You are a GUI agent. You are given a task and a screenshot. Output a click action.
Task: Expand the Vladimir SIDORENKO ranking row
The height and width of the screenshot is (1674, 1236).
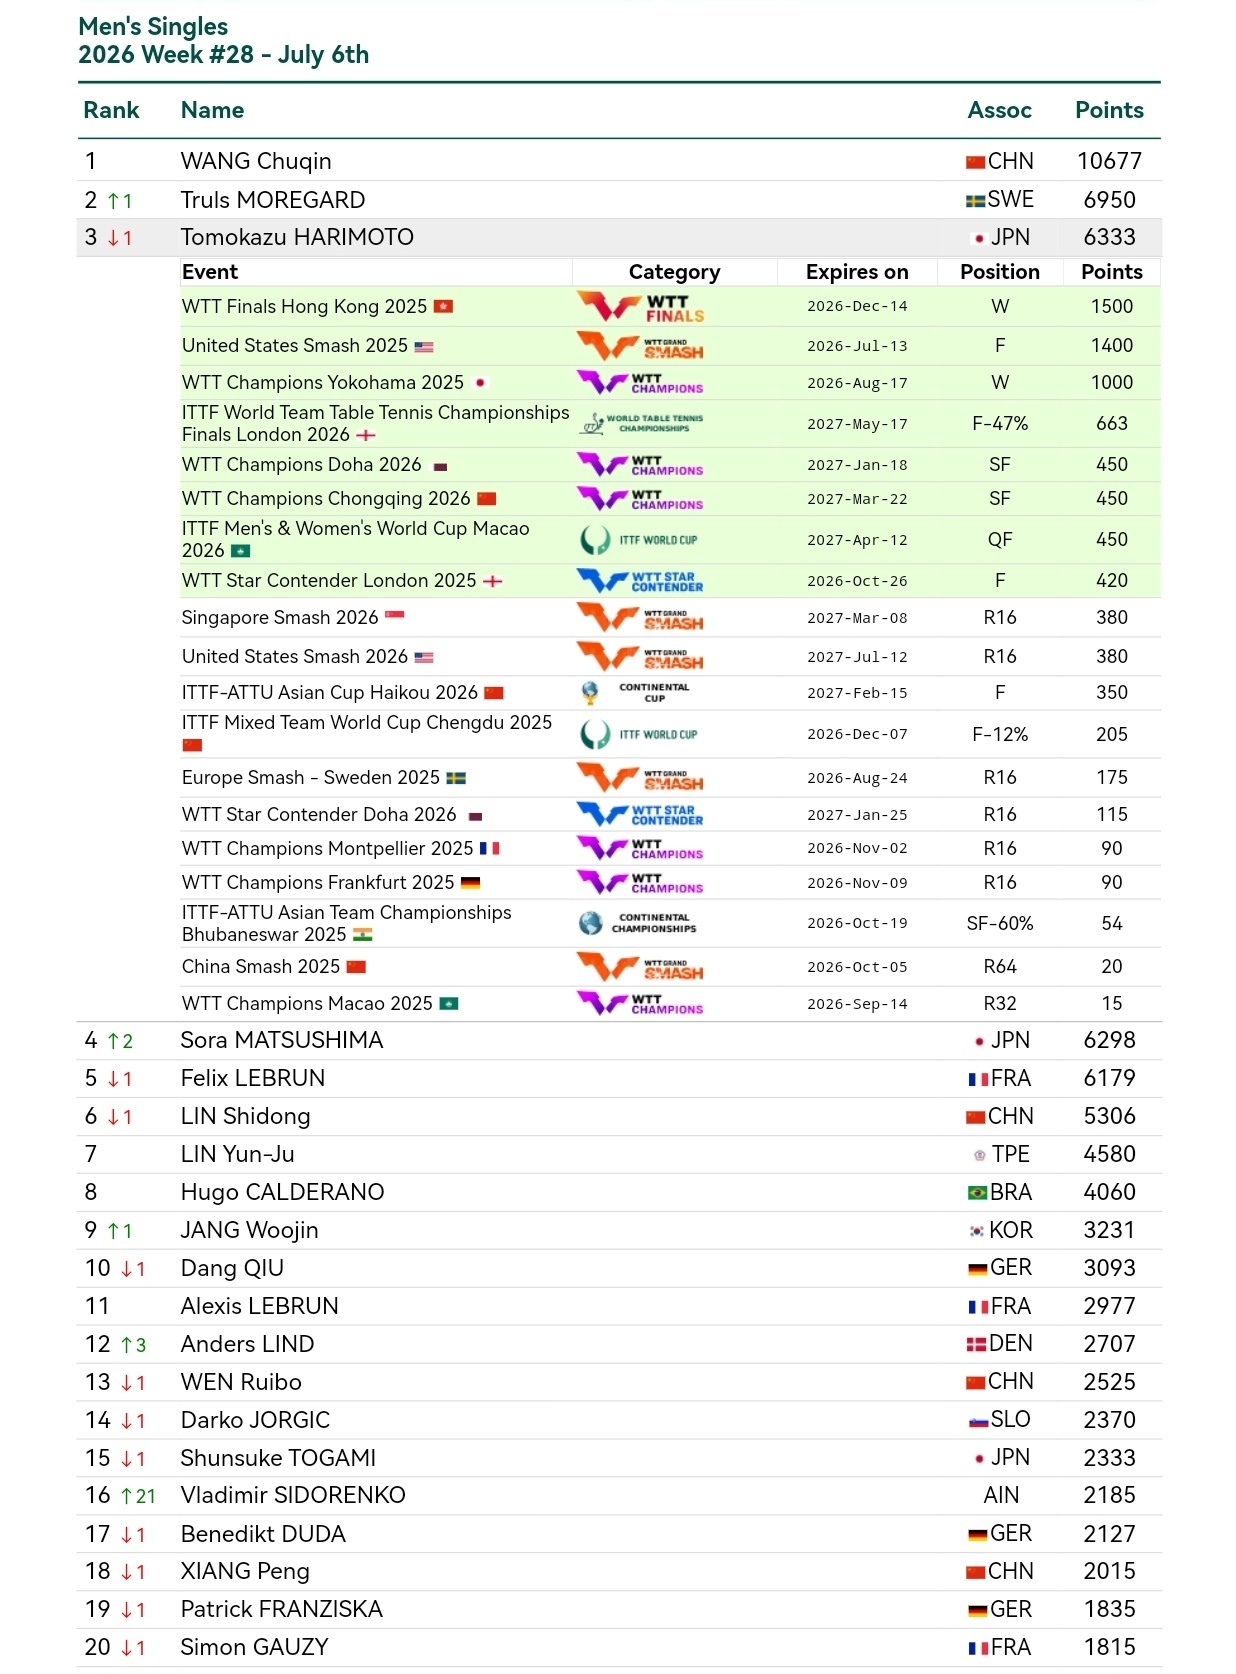[619, 1496]
